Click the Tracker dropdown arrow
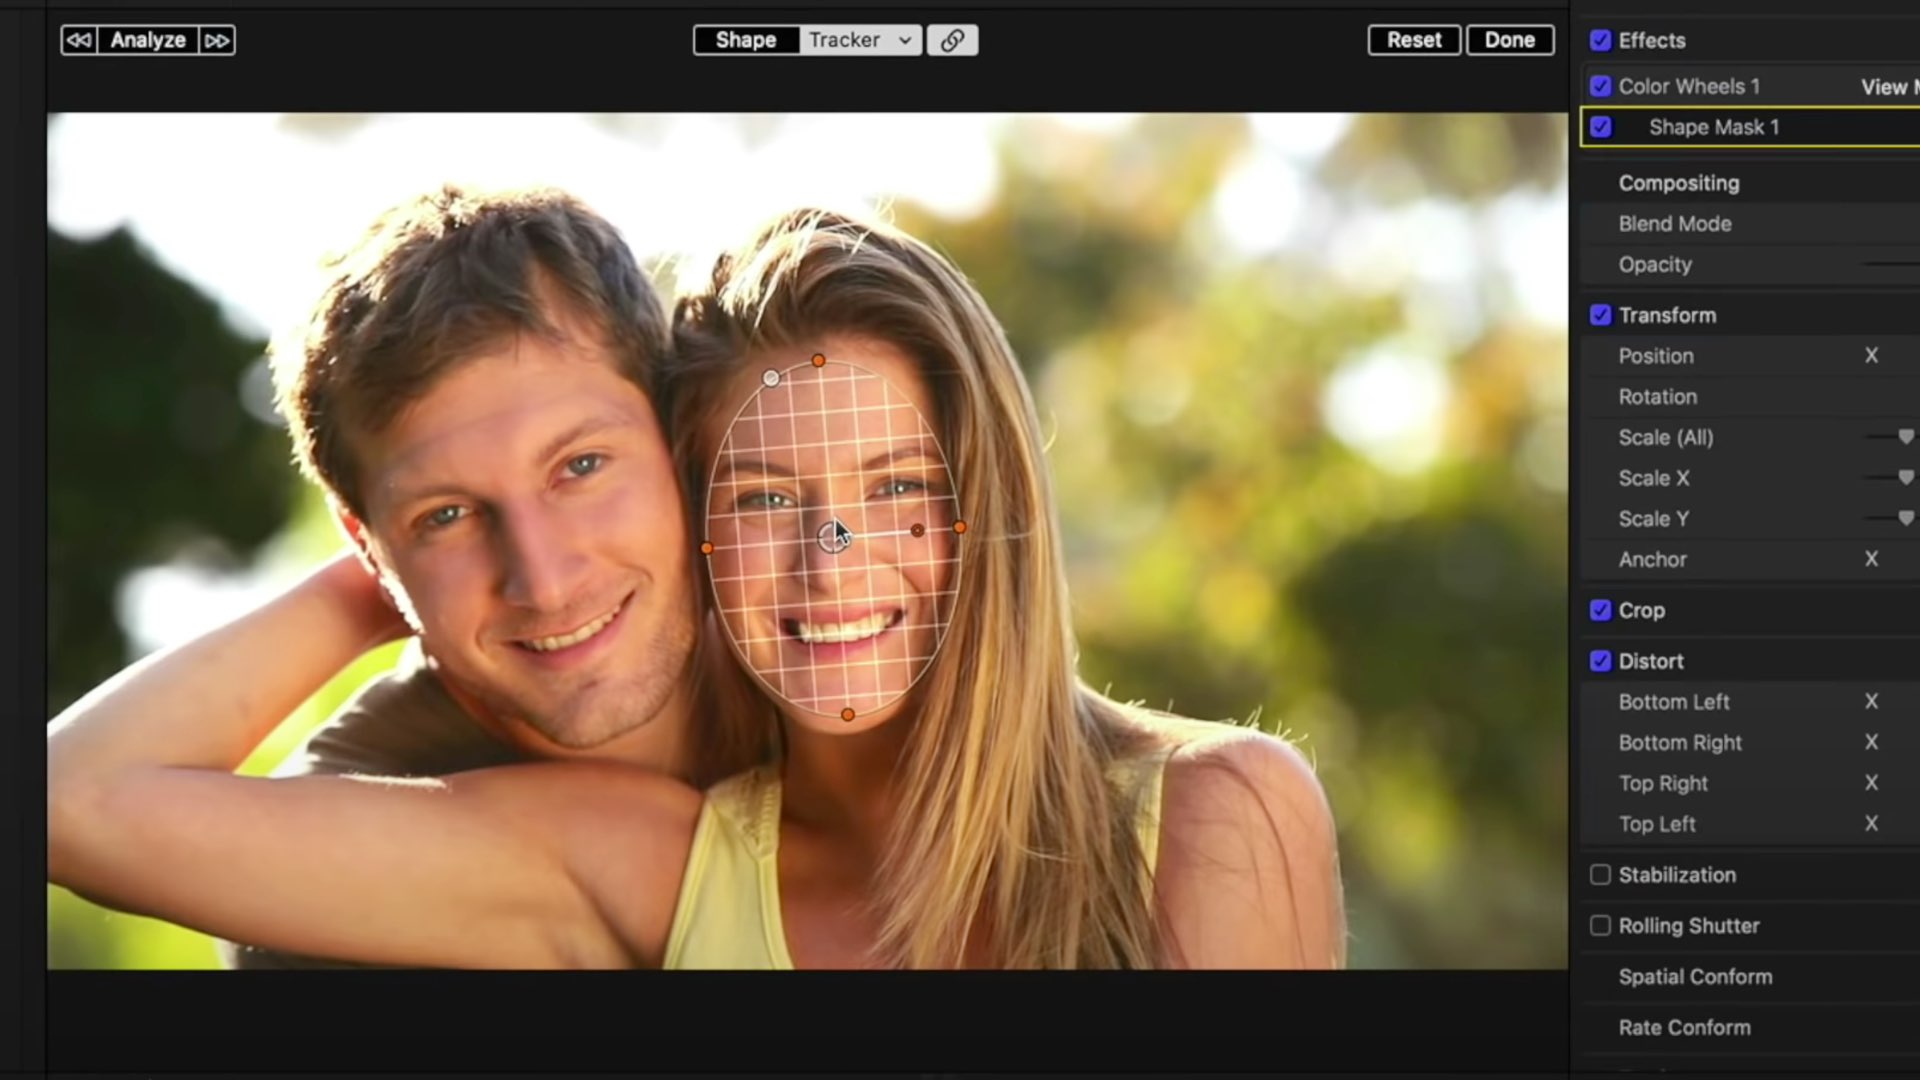Viewport: 1920px width, 1080px height. point(903,40)
